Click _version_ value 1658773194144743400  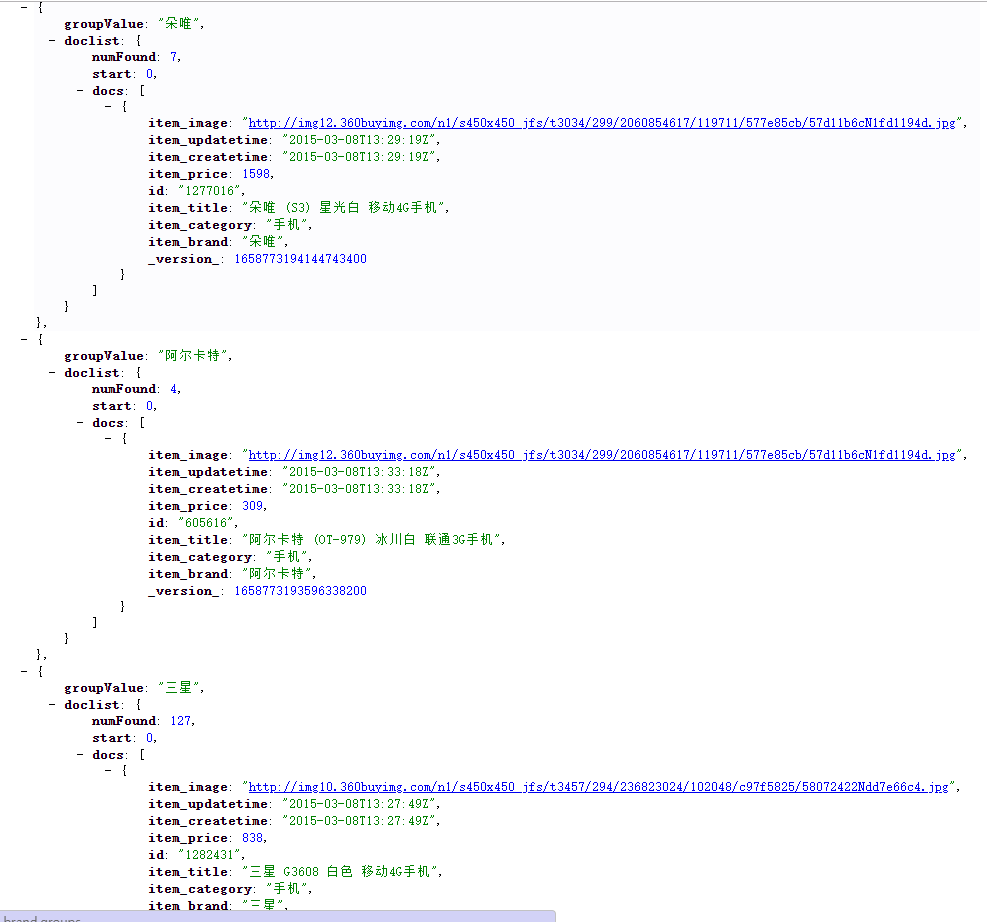click(300, 259)
